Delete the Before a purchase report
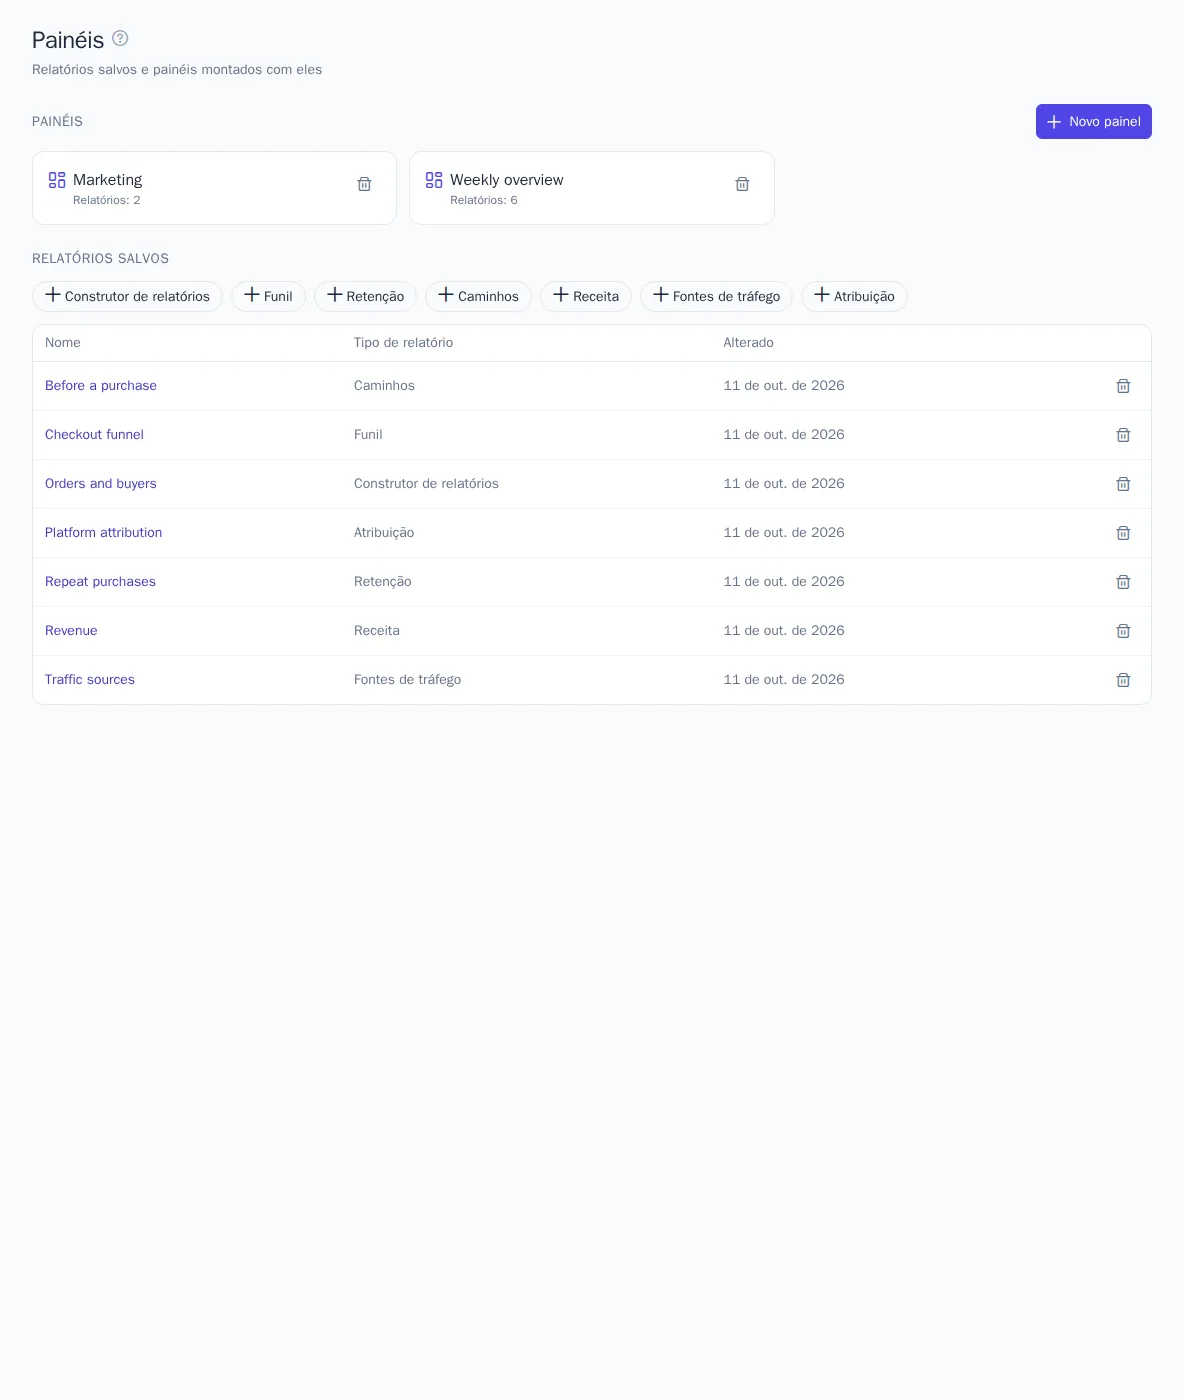 pyautogui.click(x=1123, y=386)
